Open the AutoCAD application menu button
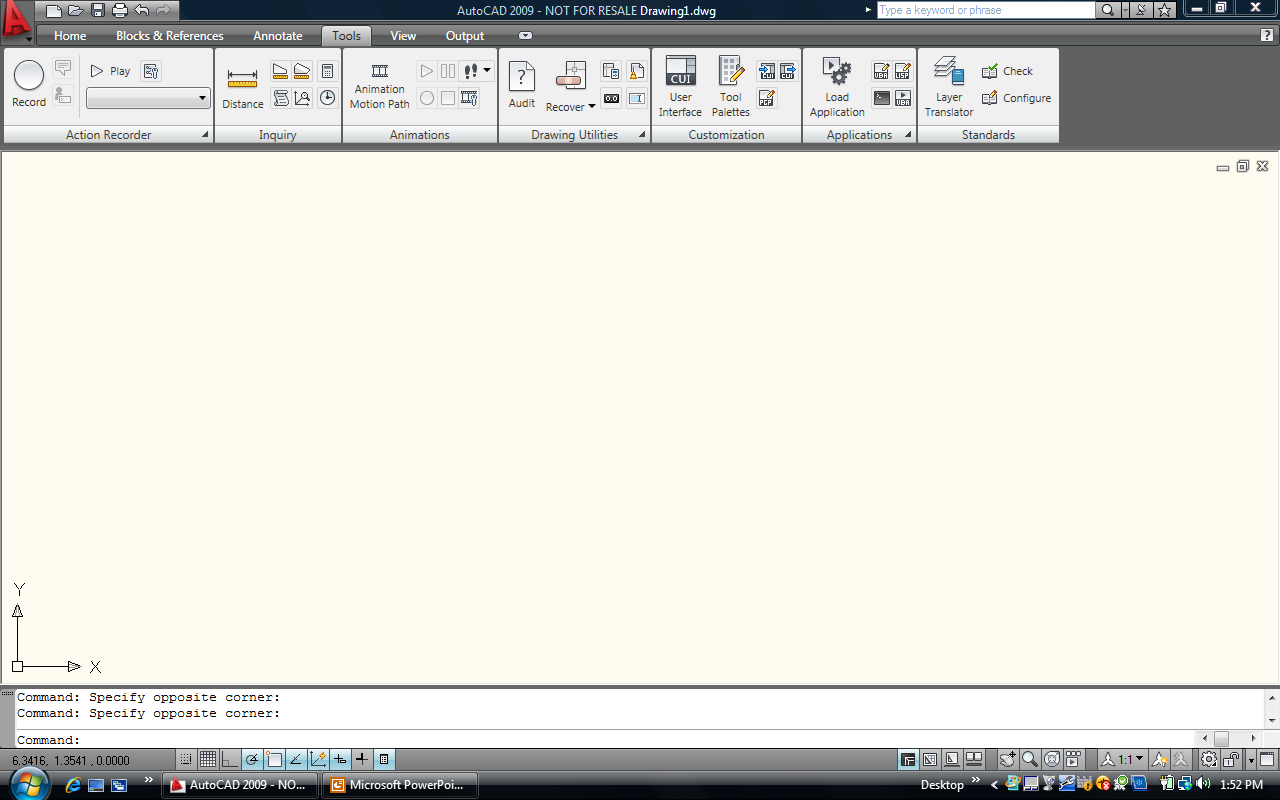The height and width of the screenshot is (800, 1280). (17, 20)
